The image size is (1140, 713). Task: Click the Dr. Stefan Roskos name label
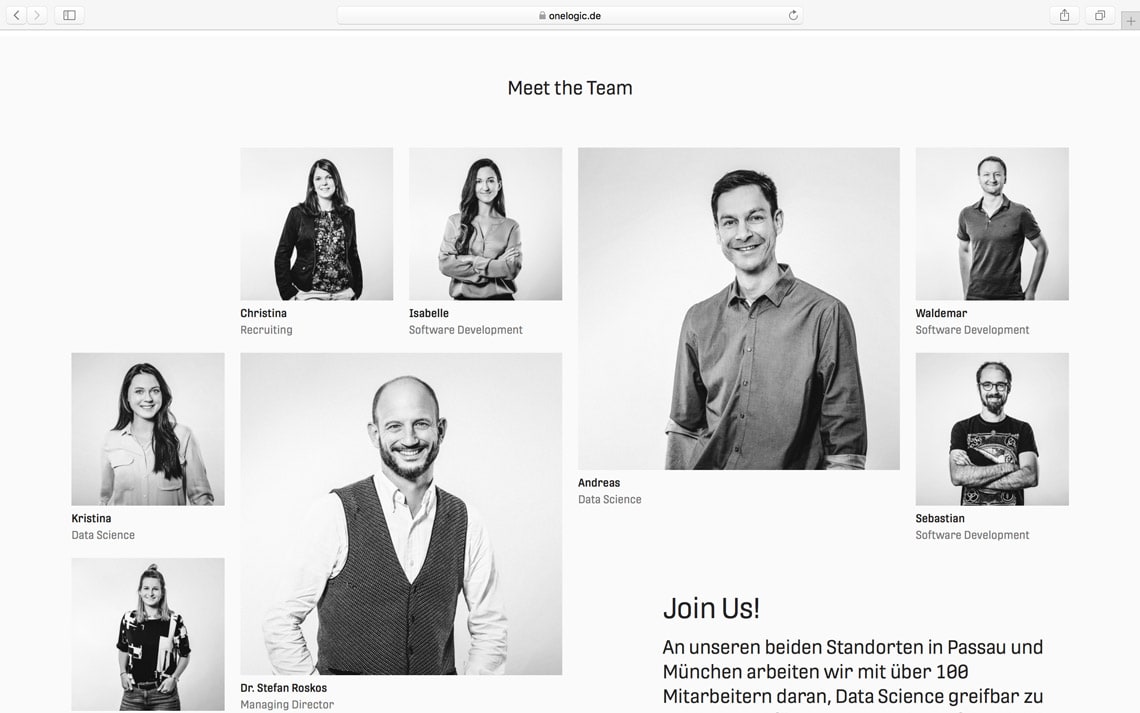284,688
